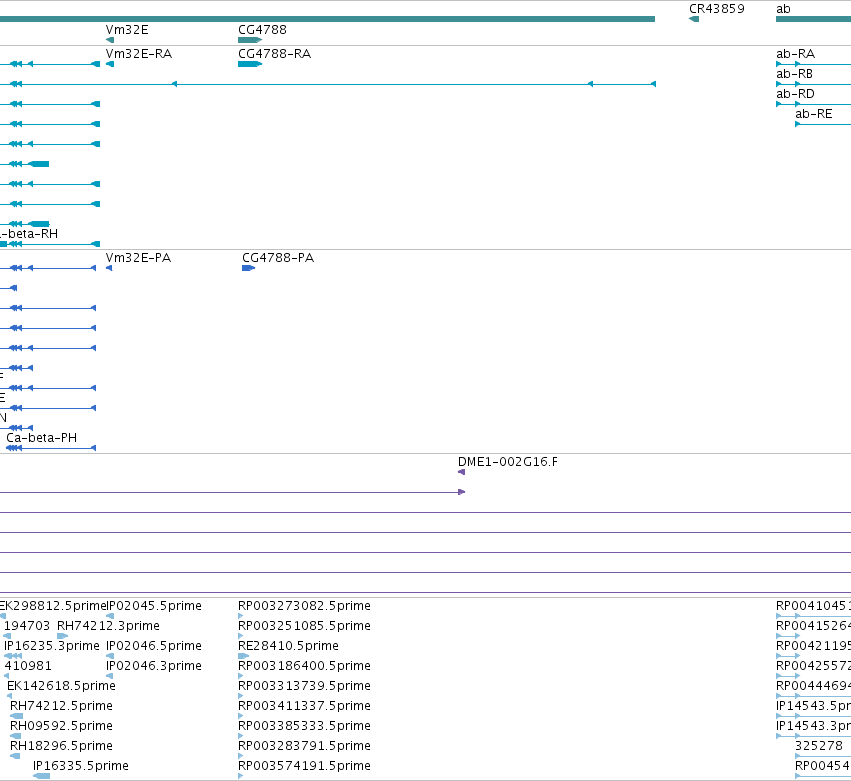The height and width of the screenshot is (781, 851).
Task: Click the RE28410.5prime feature glyph
Action: click(x=244, y=656)
